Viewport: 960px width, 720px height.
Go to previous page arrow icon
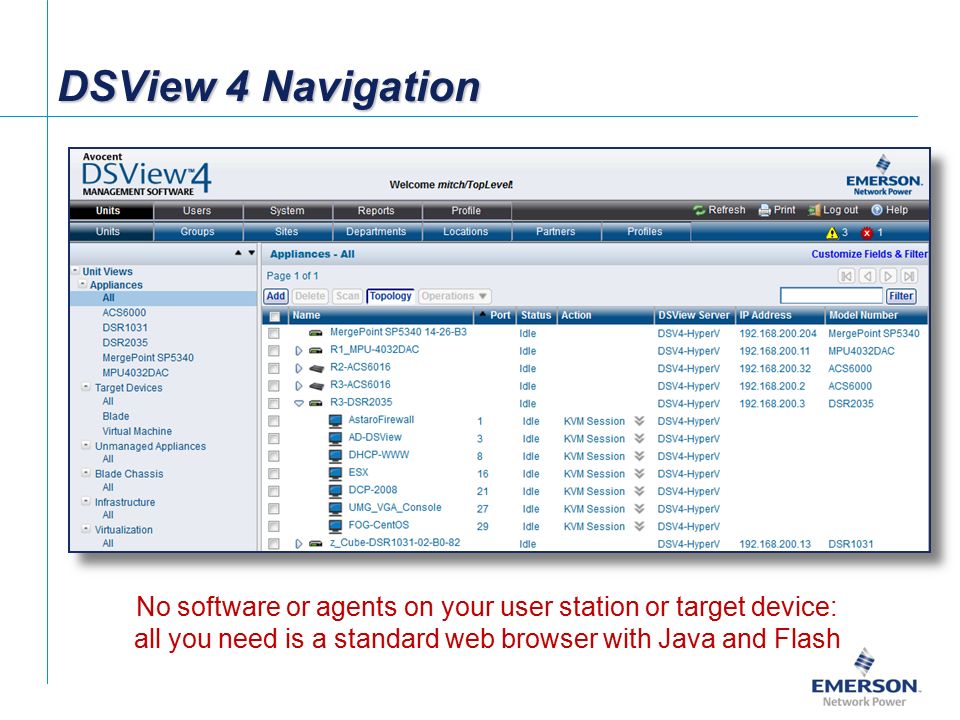(868, 276)
